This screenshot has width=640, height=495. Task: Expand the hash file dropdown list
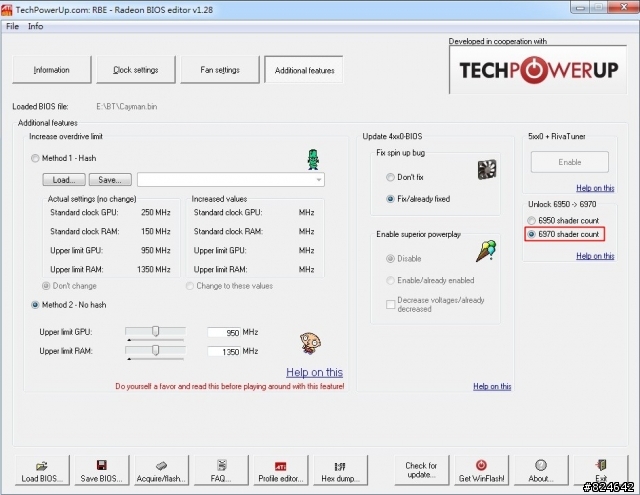(x=318, y=180)
